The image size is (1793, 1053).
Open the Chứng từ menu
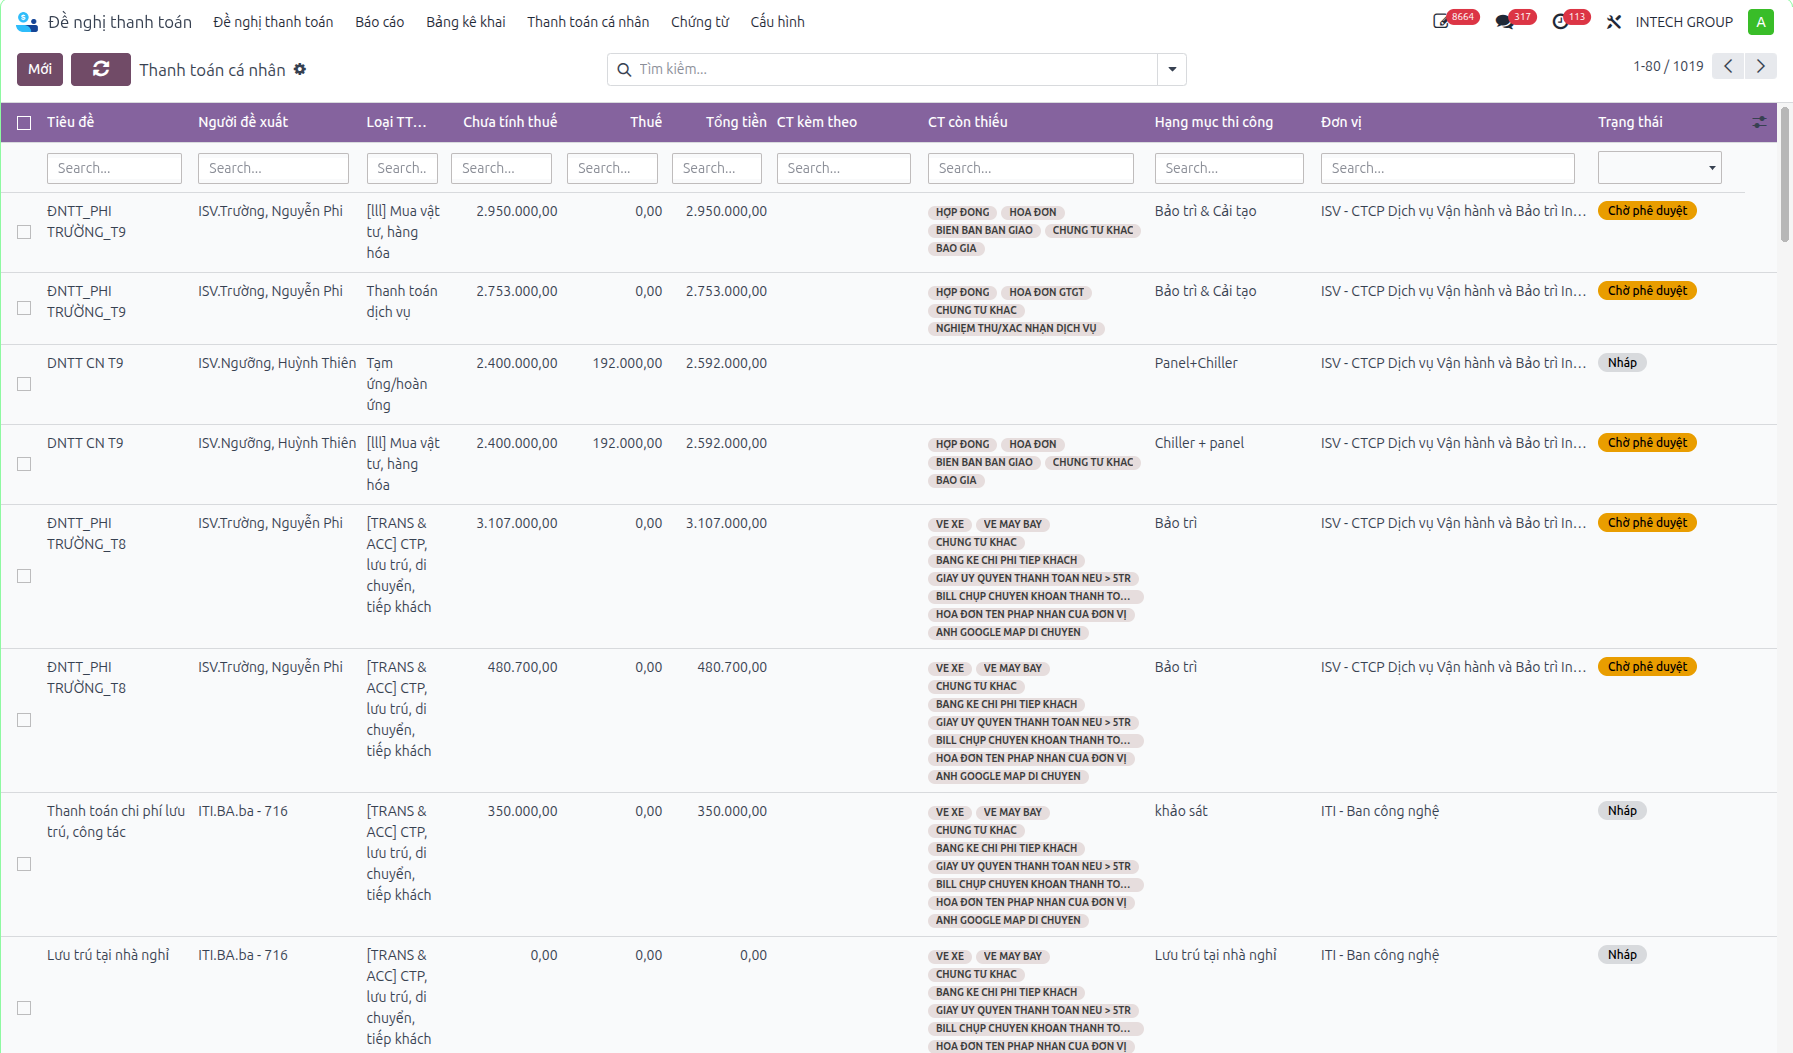[x=700, y=22]
